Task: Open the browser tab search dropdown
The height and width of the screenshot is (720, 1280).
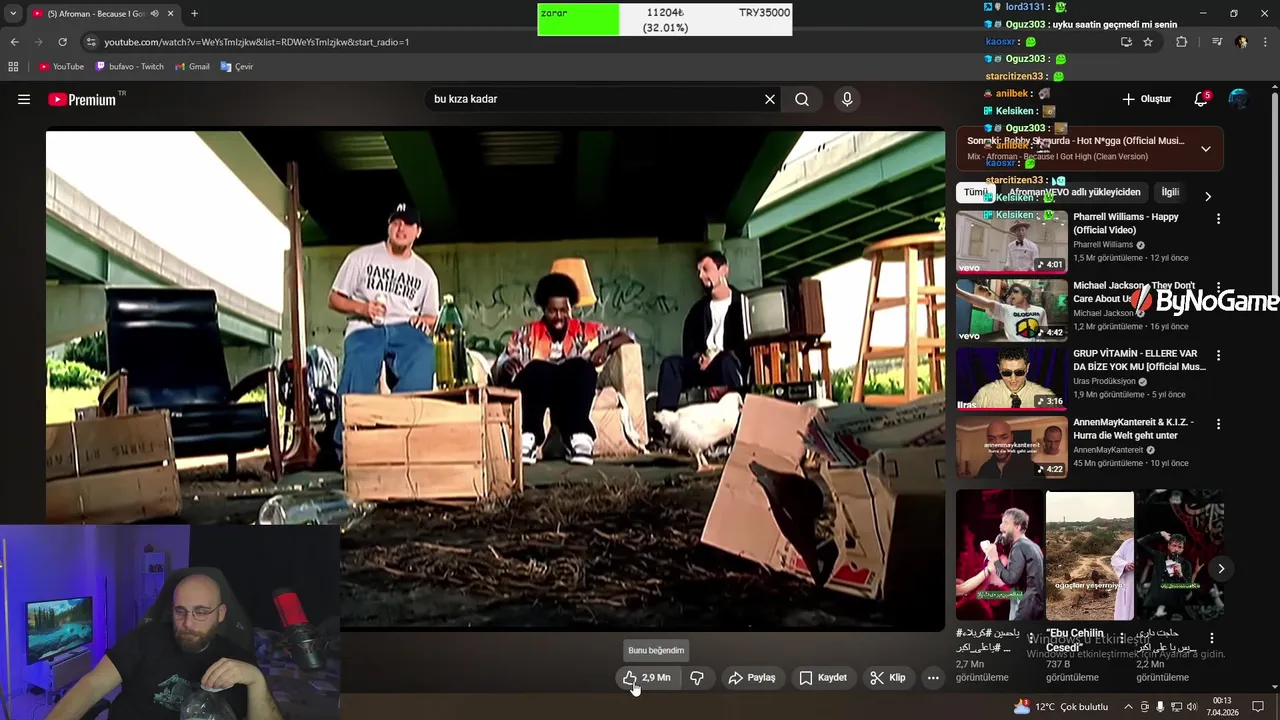Action: [13, 14]
